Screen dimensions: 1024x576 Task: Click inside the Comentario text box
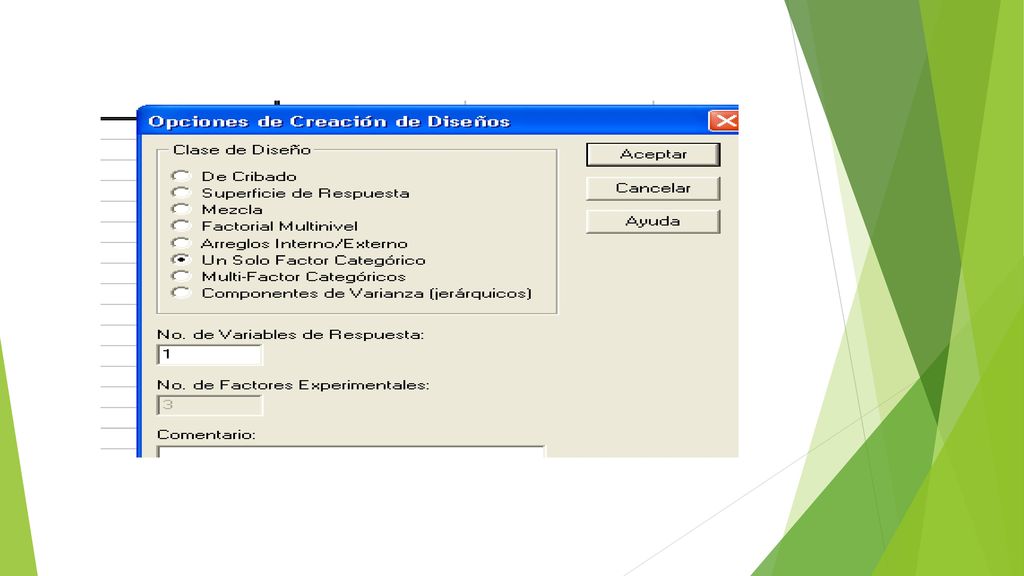pyautogui.click(x=351, y=451)
